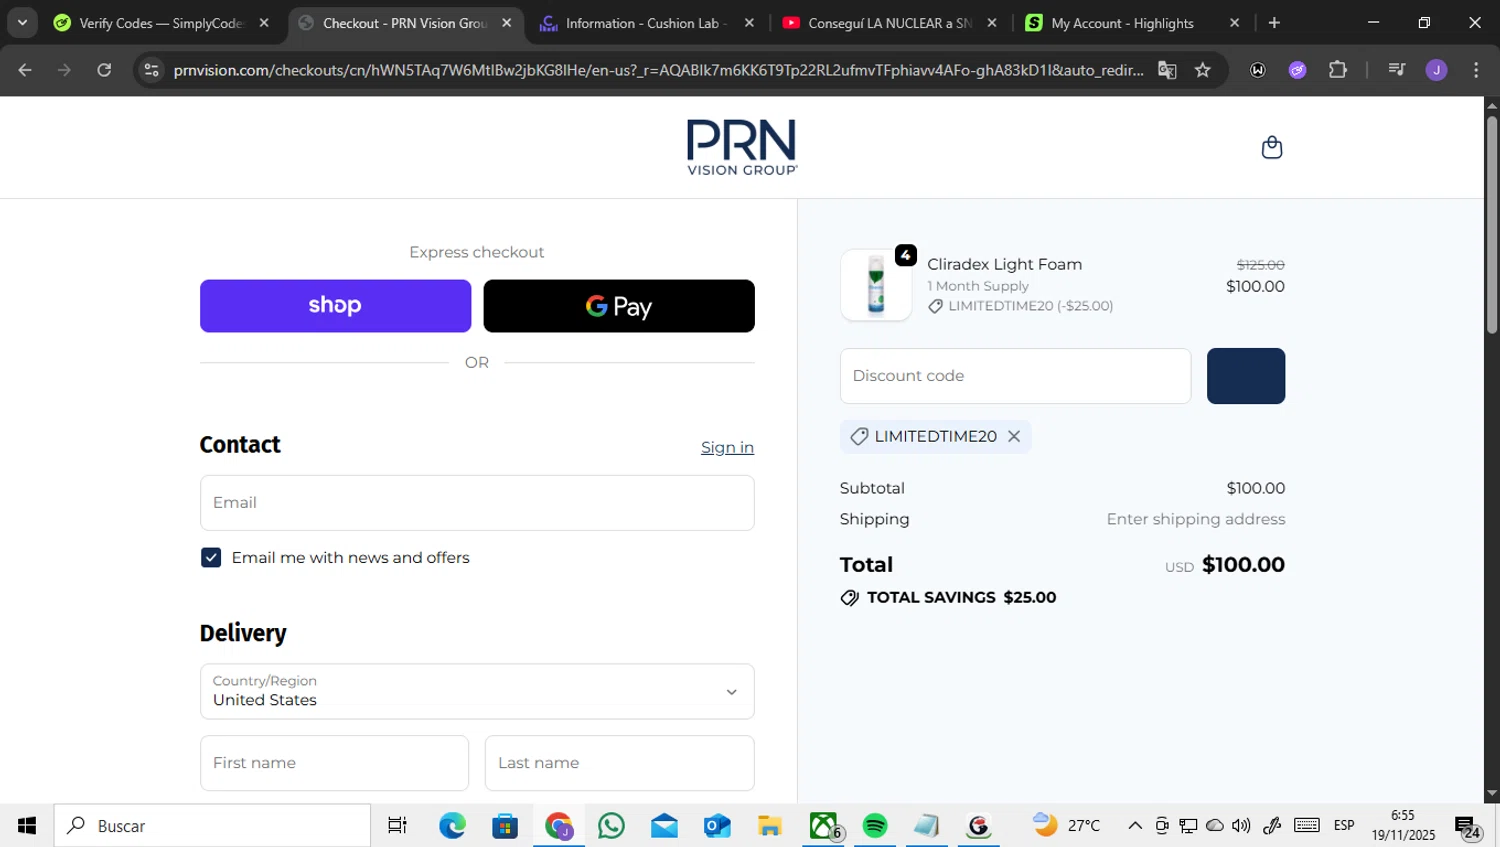The width and height of the screenshot is (1500, 847).
Task: Open Outlook from the taskbar
Action: [x=717, y=826]
